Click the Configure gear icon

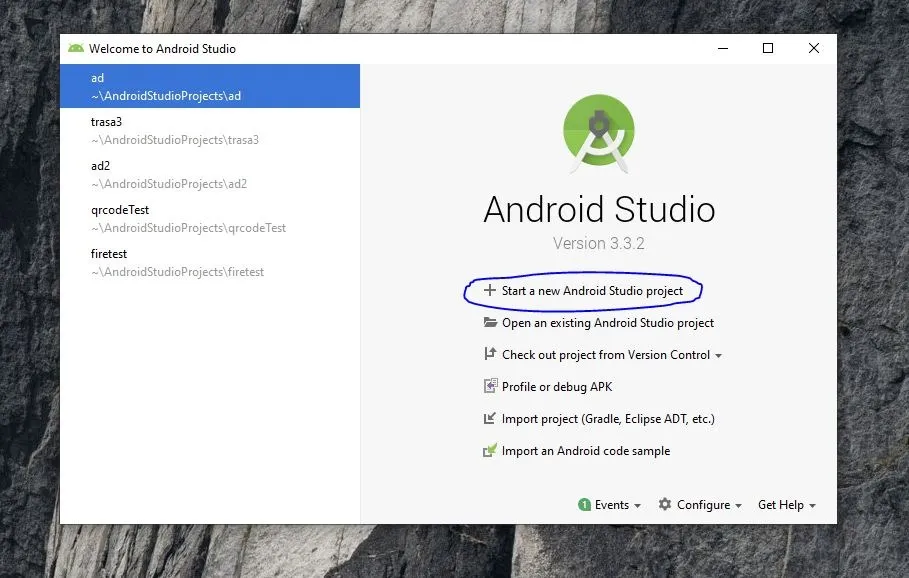coord(665,504)
